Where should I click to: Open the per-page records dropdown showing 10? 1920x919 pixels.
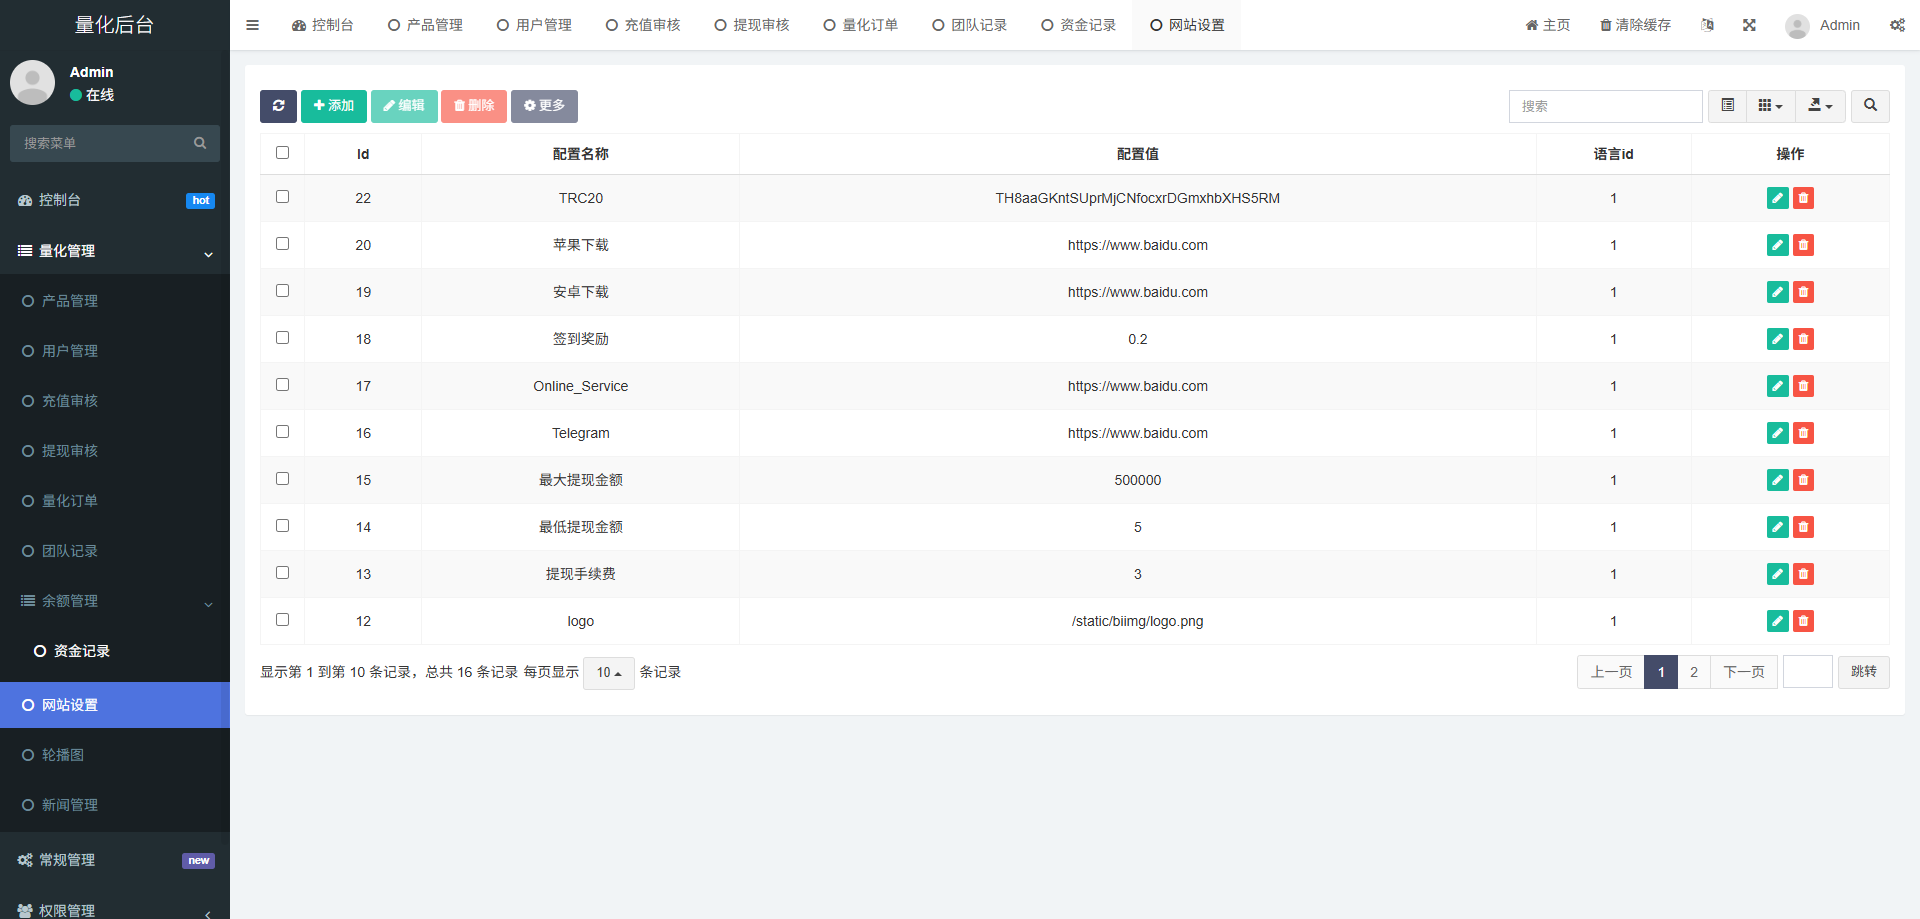click(608, 673)
